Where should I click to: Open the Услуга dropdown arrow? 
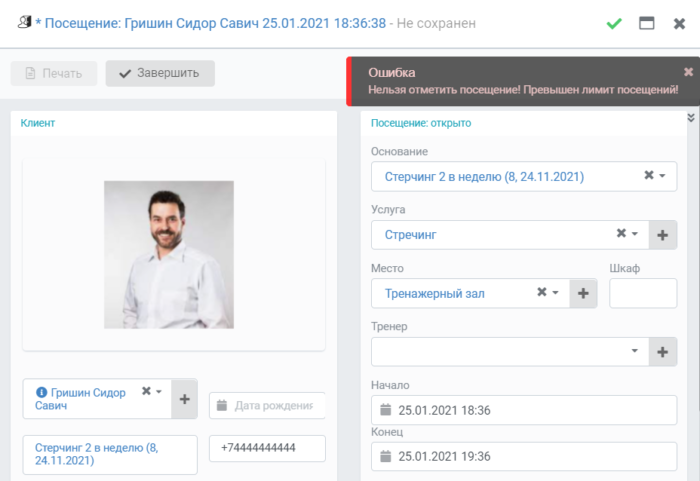635,234
